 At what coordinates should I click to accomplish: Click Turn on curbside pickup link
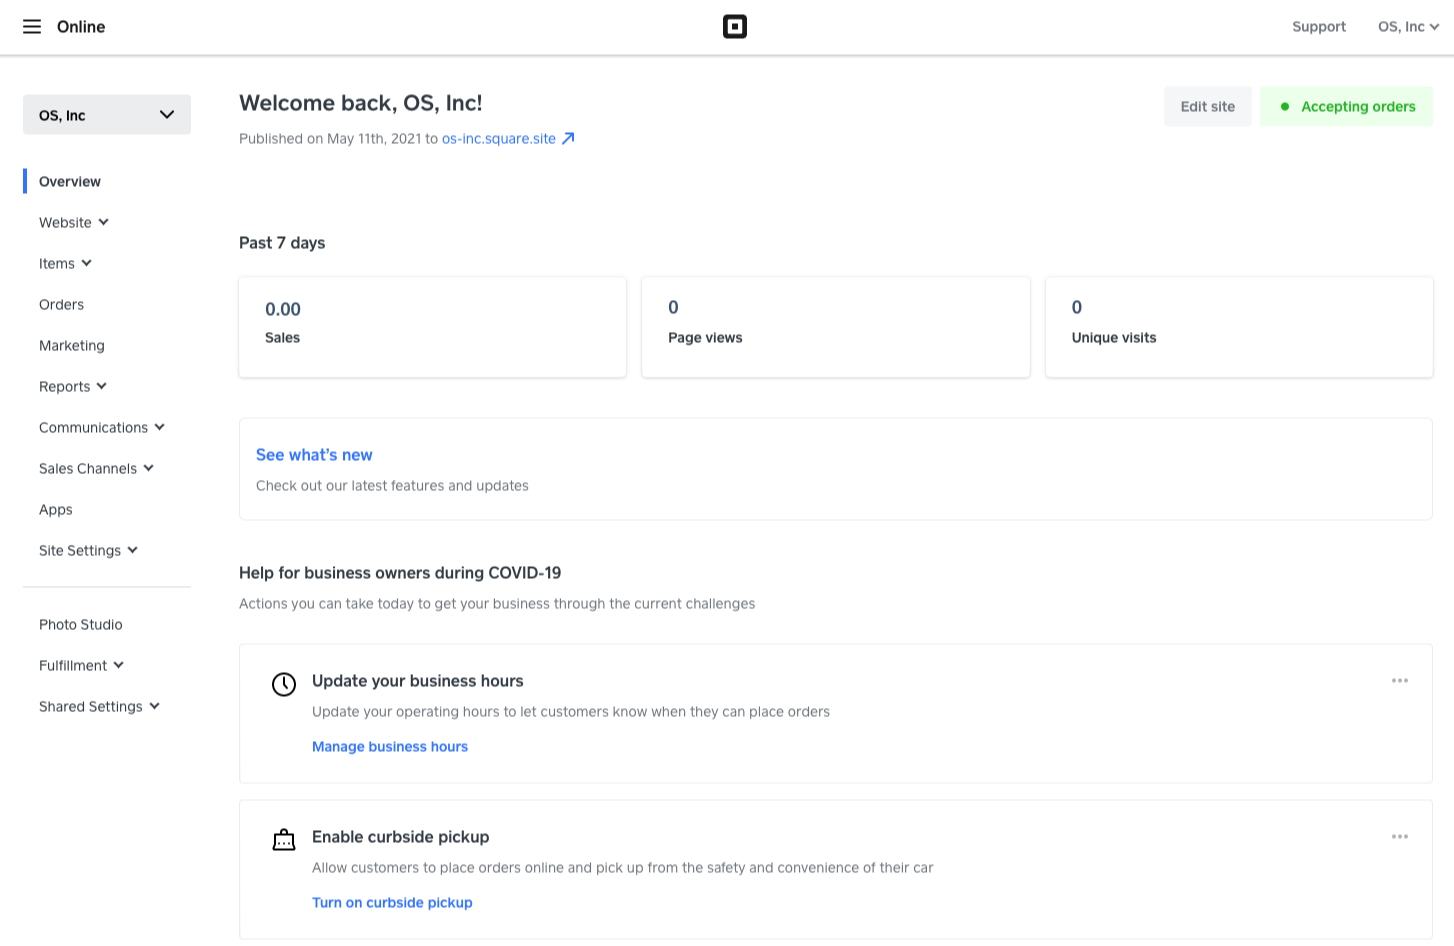click(392, 903)
